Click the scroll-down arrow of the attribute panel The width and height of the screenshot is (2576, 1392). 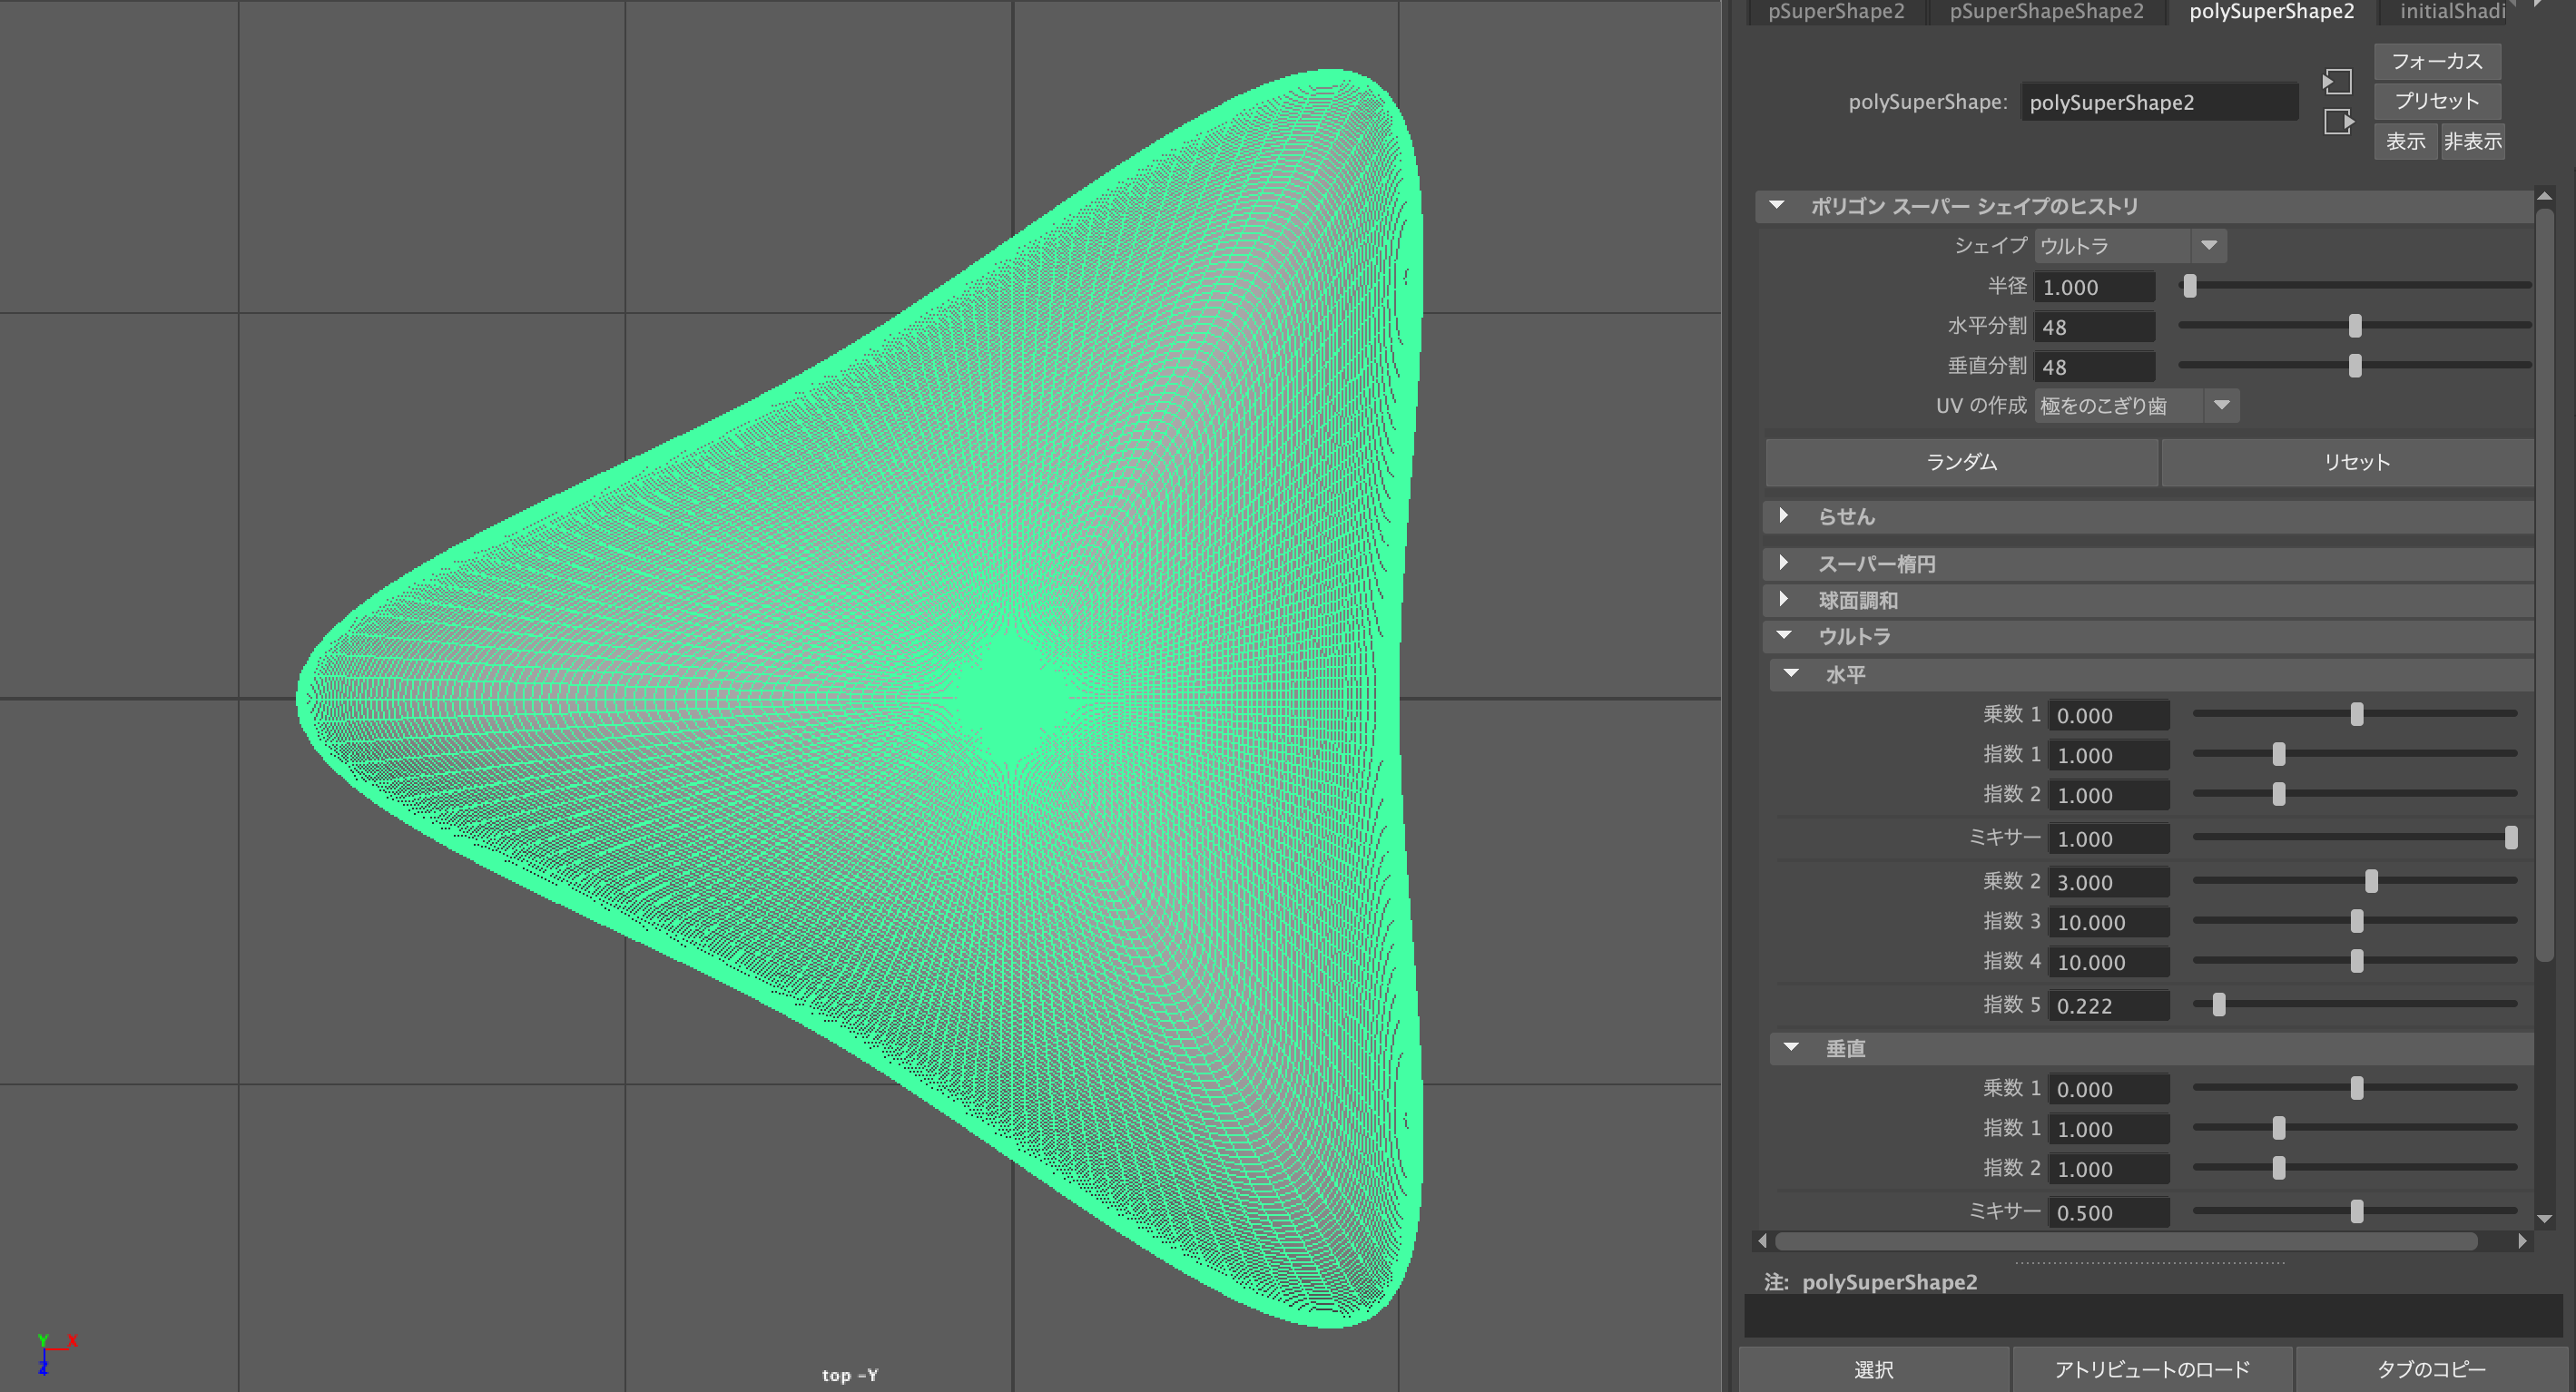point(2545,1218)
